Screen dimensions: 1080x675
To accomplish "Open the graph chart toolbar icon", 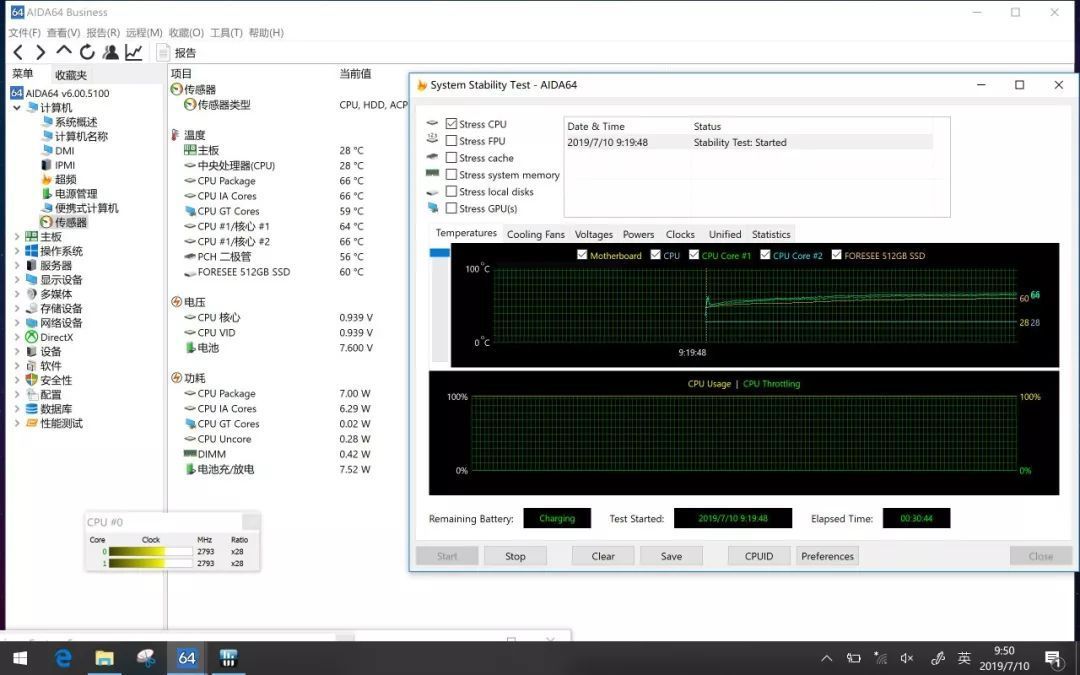I will [x=134, y=52].
